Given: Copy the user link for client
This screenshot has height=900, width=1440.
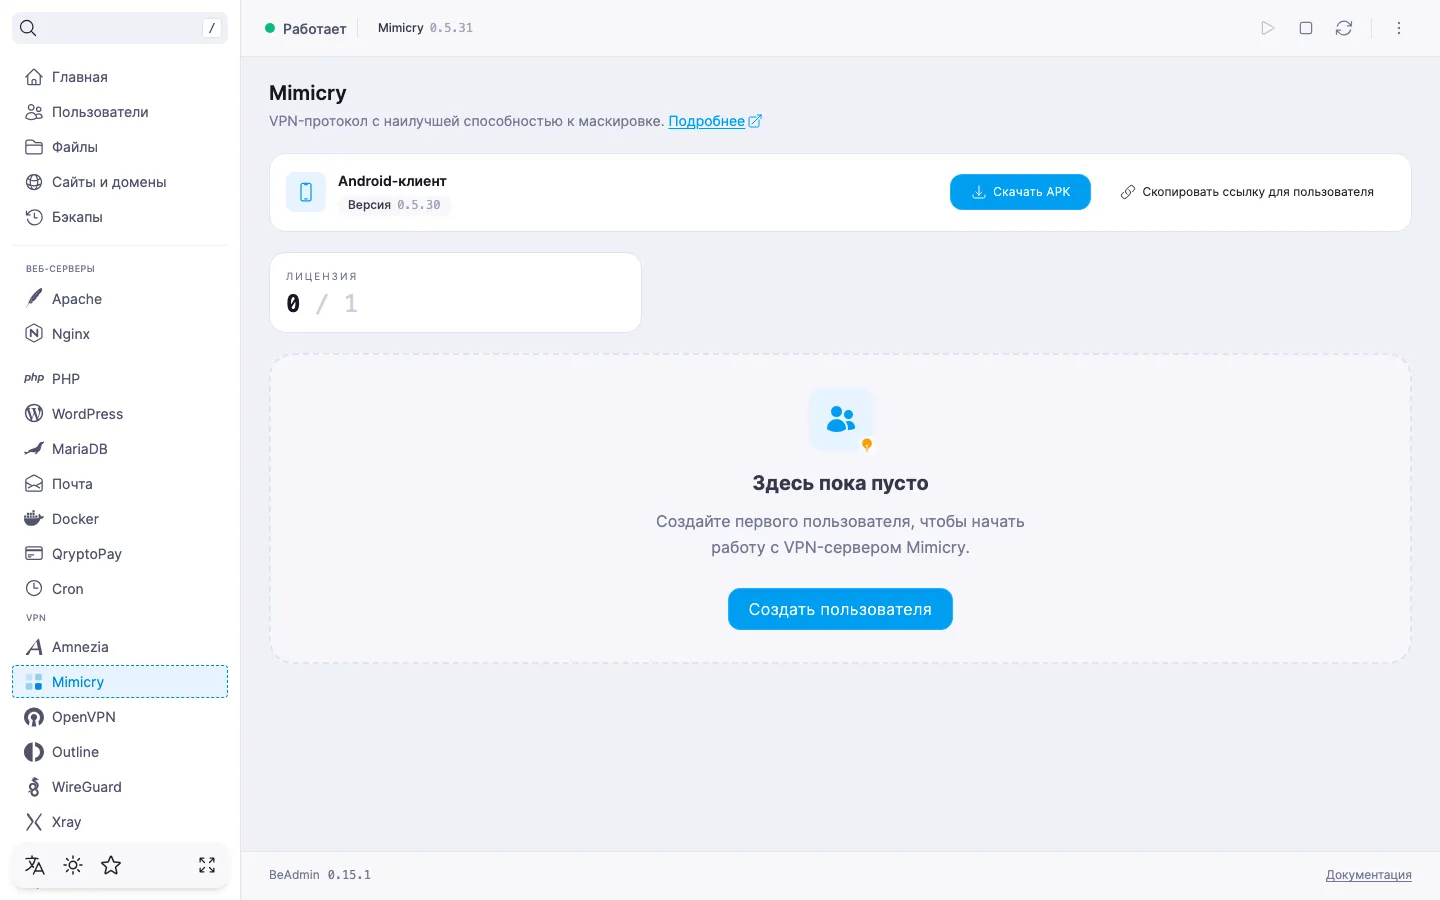Looking at the screenshot, I should (x=1247, y=192).
